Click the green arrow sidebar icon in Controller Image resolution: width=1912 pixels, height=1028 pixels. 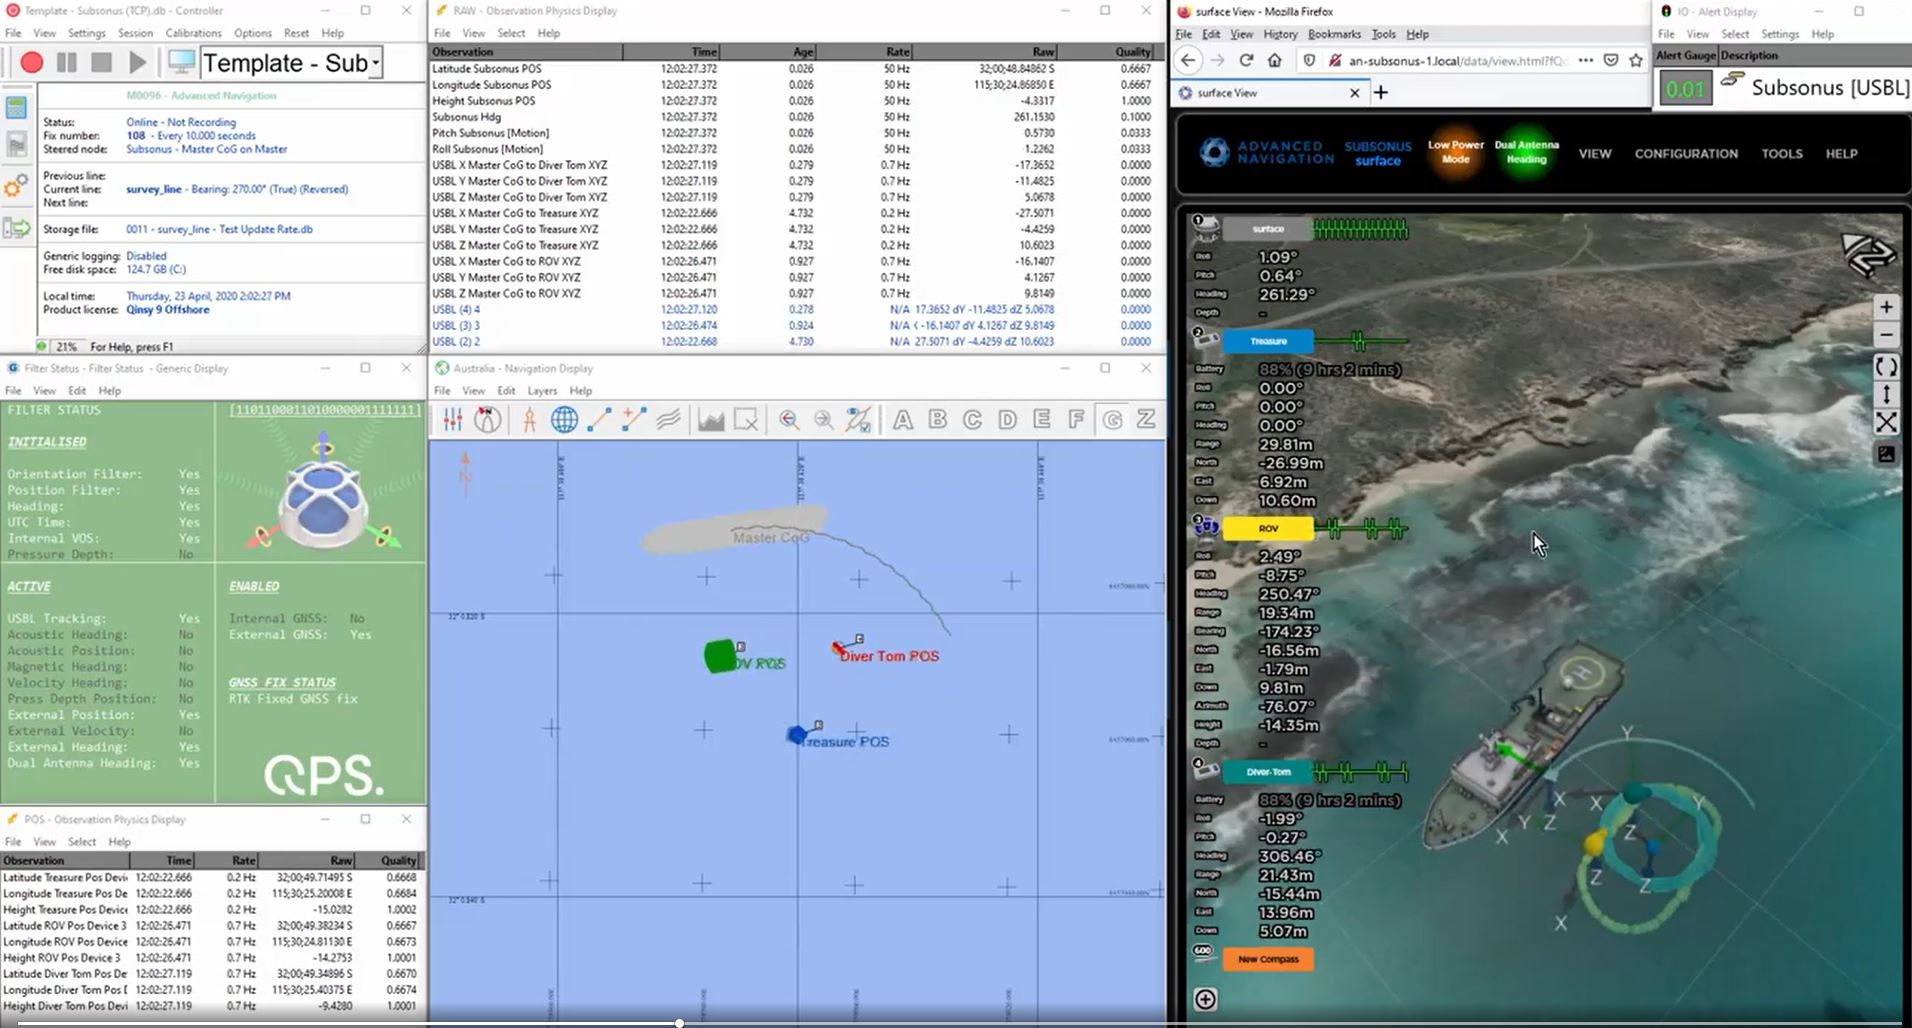coord(16,229)
